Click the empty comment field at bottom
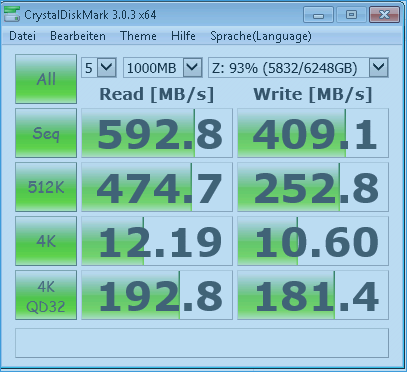407x372 pixels. [x=202, y=343]
